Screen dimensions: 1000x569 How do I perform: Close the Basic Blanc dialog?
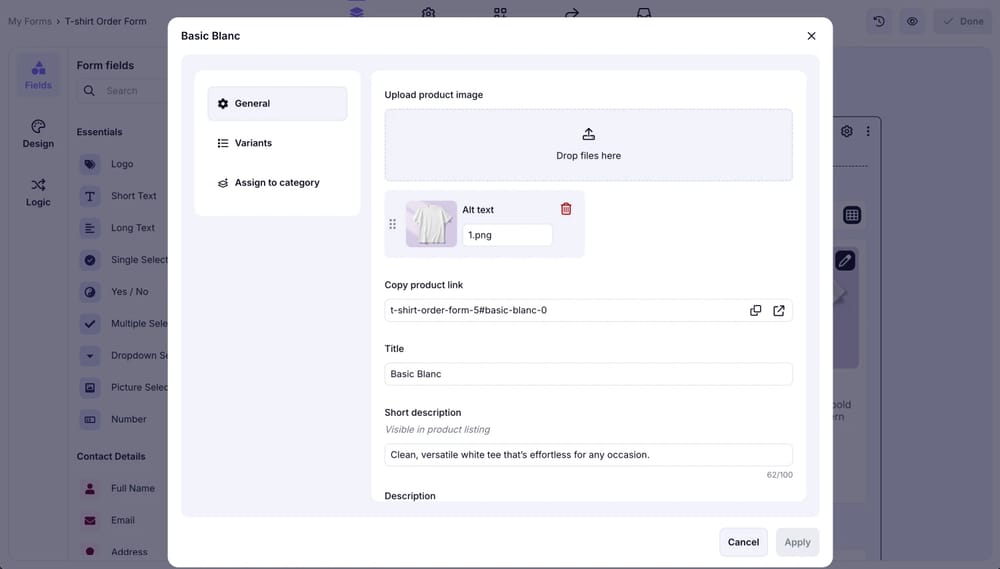(x=811, y=36)
